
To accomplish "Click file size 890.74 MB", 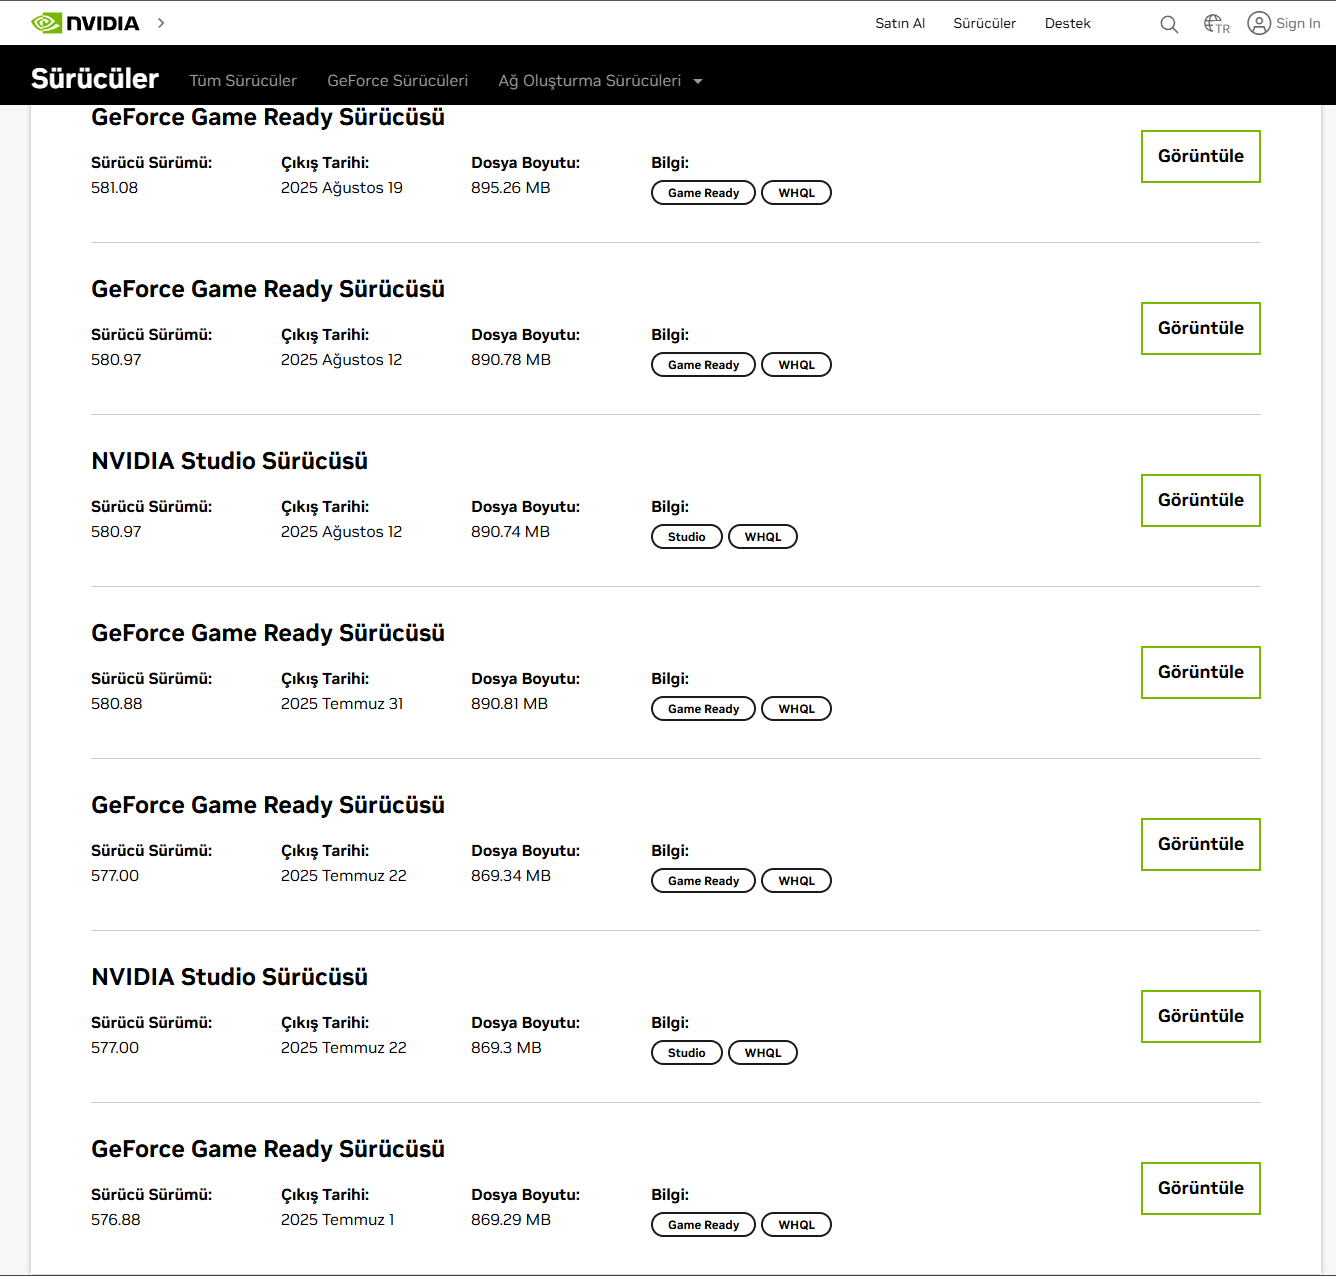I will pyautogui.click(x=510, y=532).
